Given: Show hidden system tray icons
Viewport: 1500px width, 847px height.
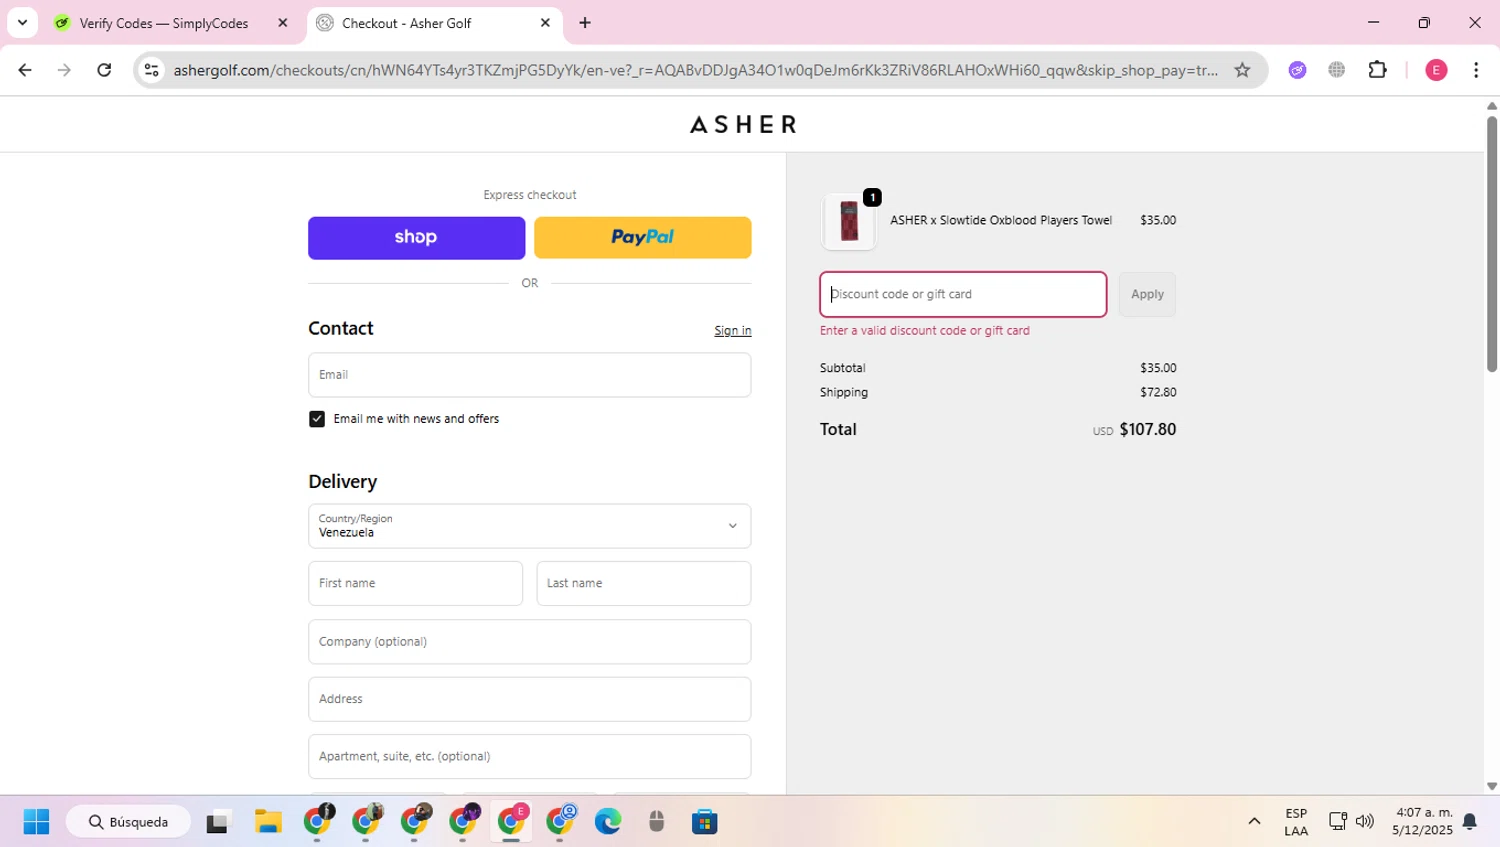Looking at the screenshot, I should [1254, 822].
